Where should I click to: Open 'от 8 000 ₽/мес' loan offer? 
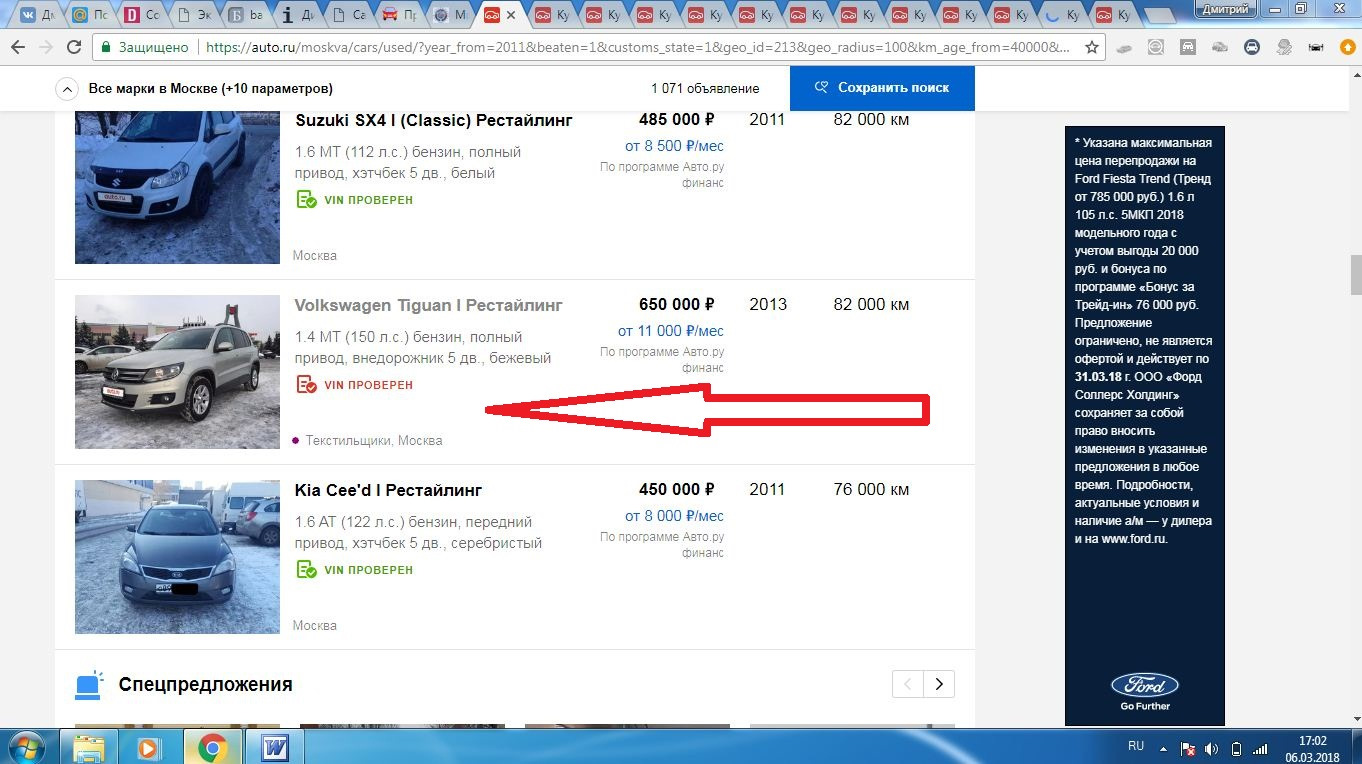coord(674,516)
